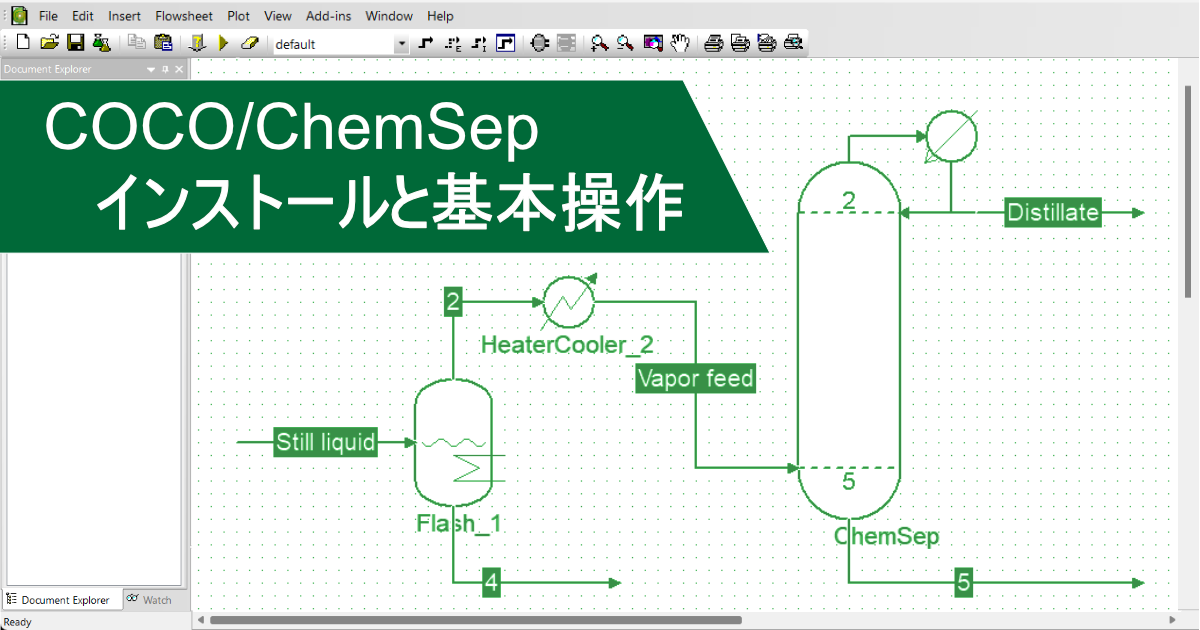Select the condenser circle above column

click(x=950, y=134)
